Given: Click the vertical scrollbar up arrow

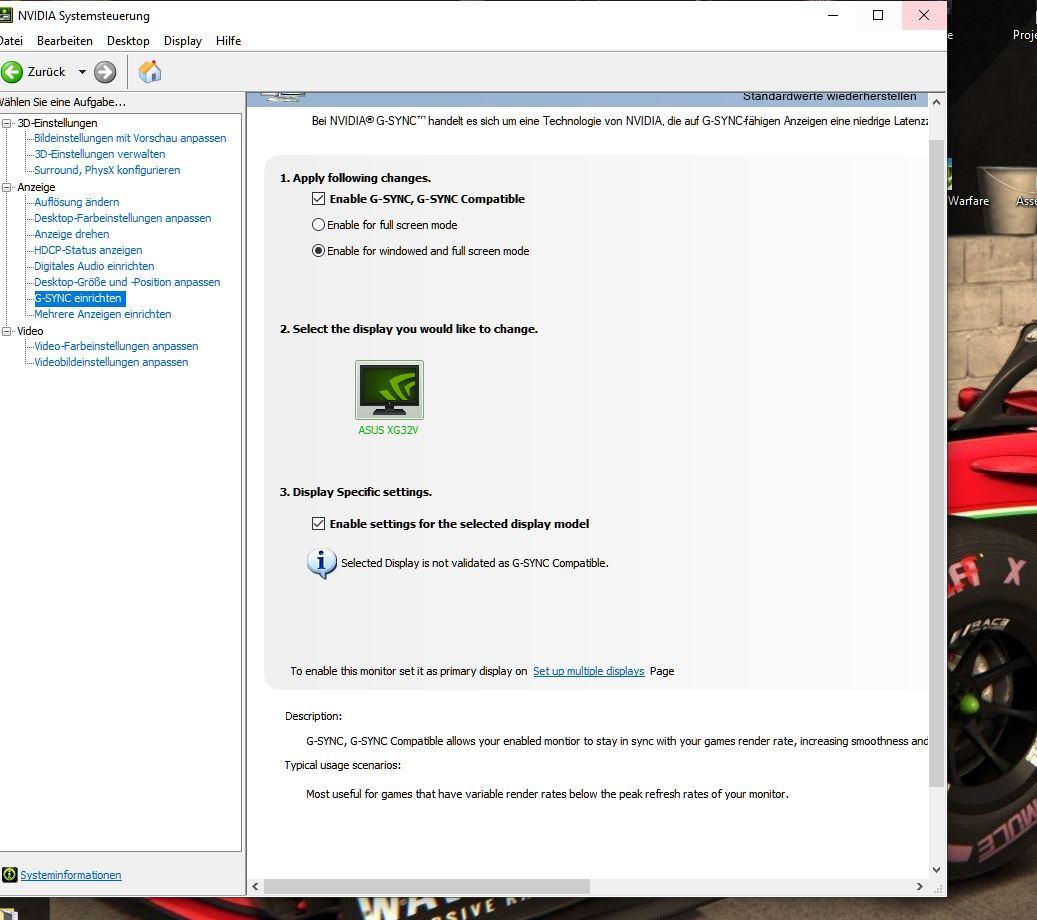Looking at the screenshot, I should (936, 103).
